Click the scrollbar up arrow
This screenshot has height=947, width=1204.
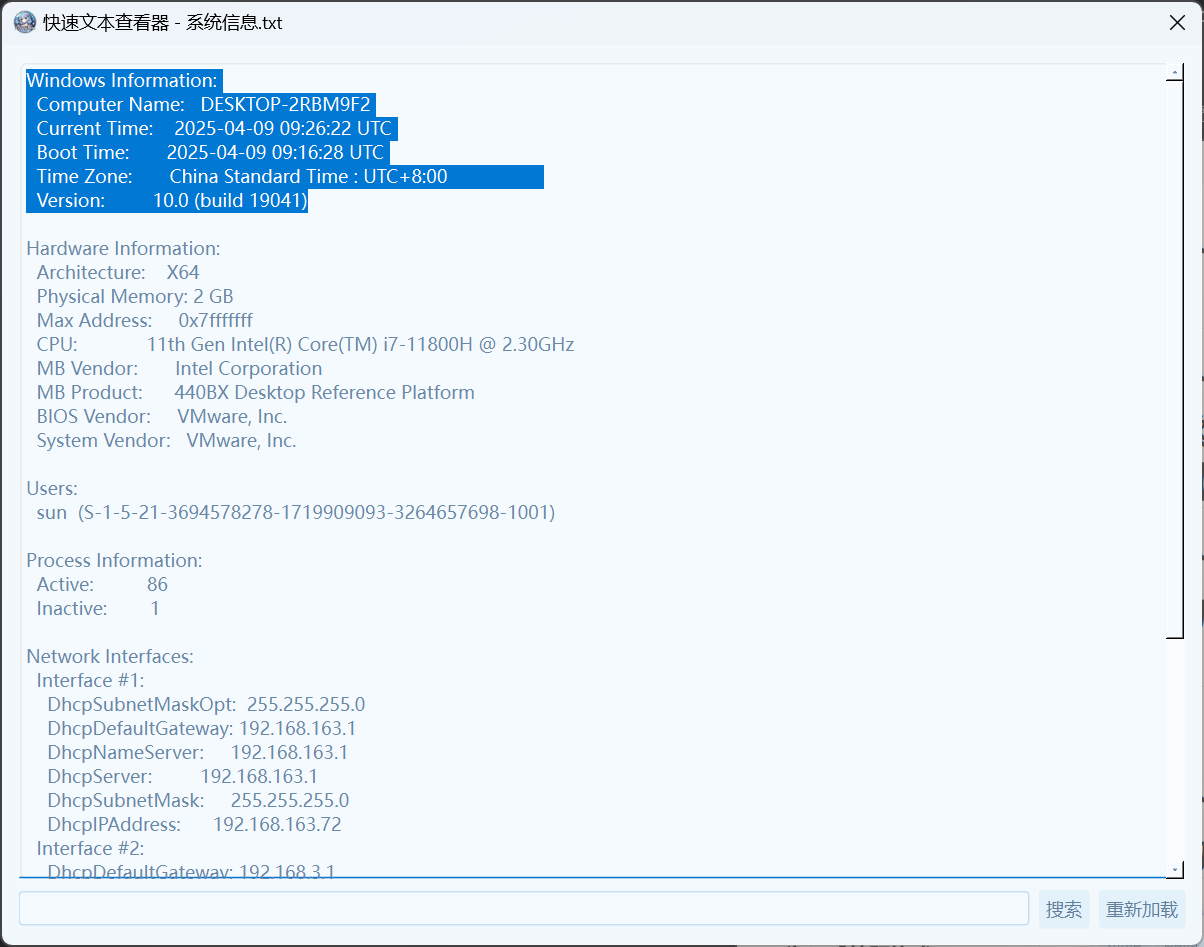click(1176, 73)
